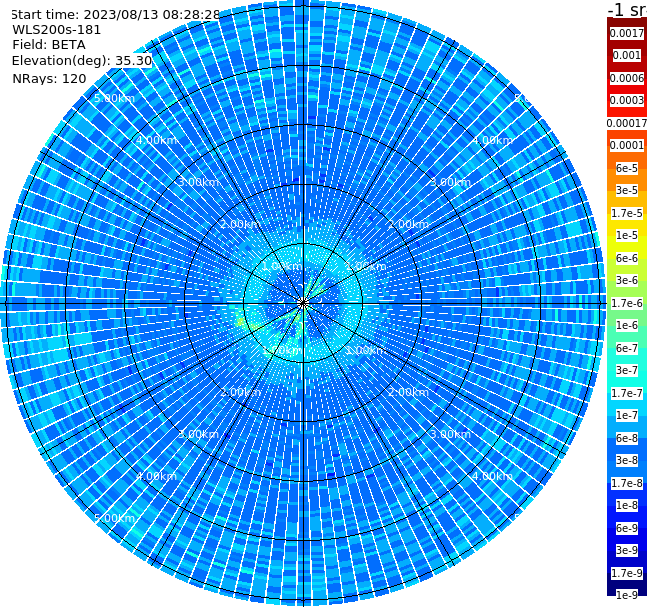Image resolution: width=647 pixels, height=607 pixels.
Task: Click the 6e-9 colorbar label
Action: [x=627, y=528]
